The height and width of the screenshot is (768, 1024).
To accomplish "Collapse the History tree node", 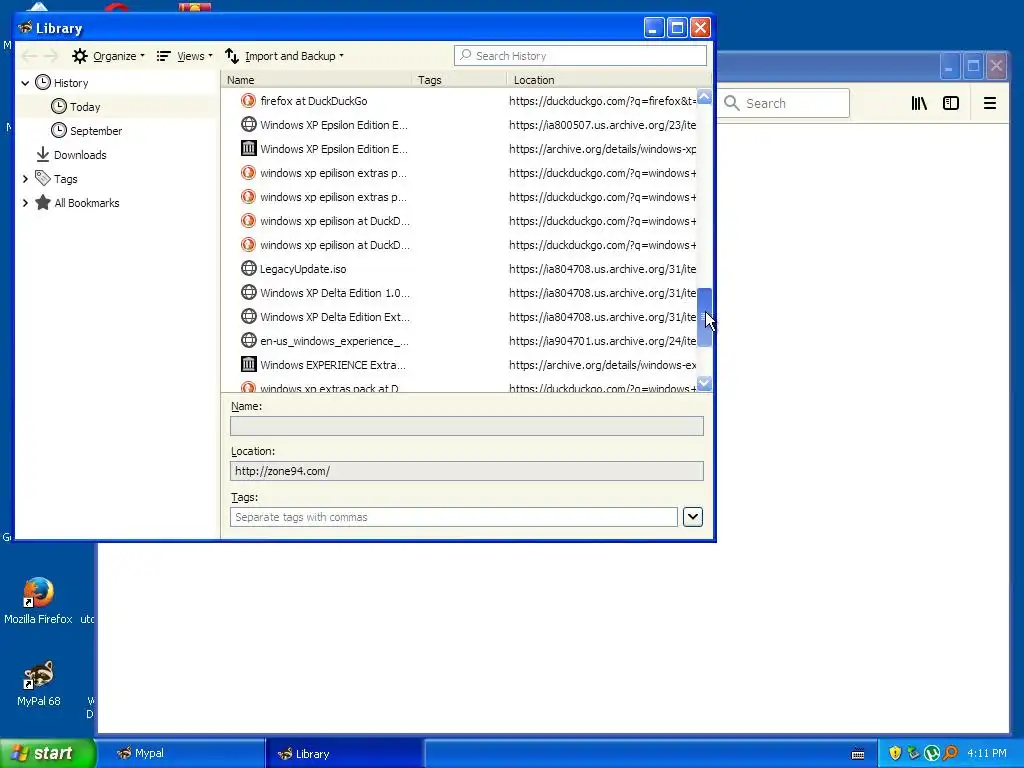I will [25, 83].
